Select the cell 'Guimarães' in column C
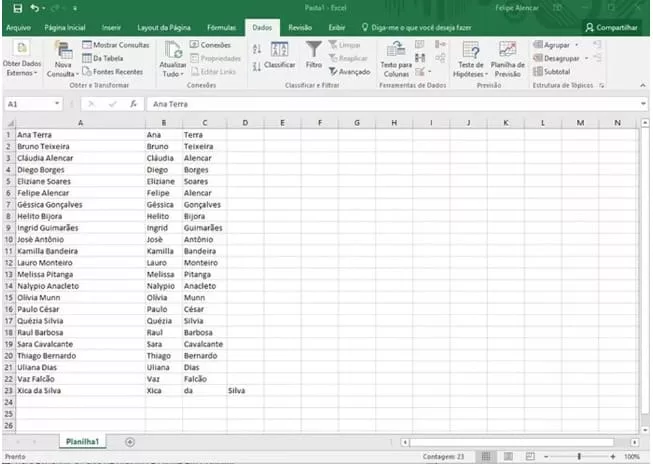Viewport: 653px width, 465px height. pyautogui.click(x=204, y=228)
